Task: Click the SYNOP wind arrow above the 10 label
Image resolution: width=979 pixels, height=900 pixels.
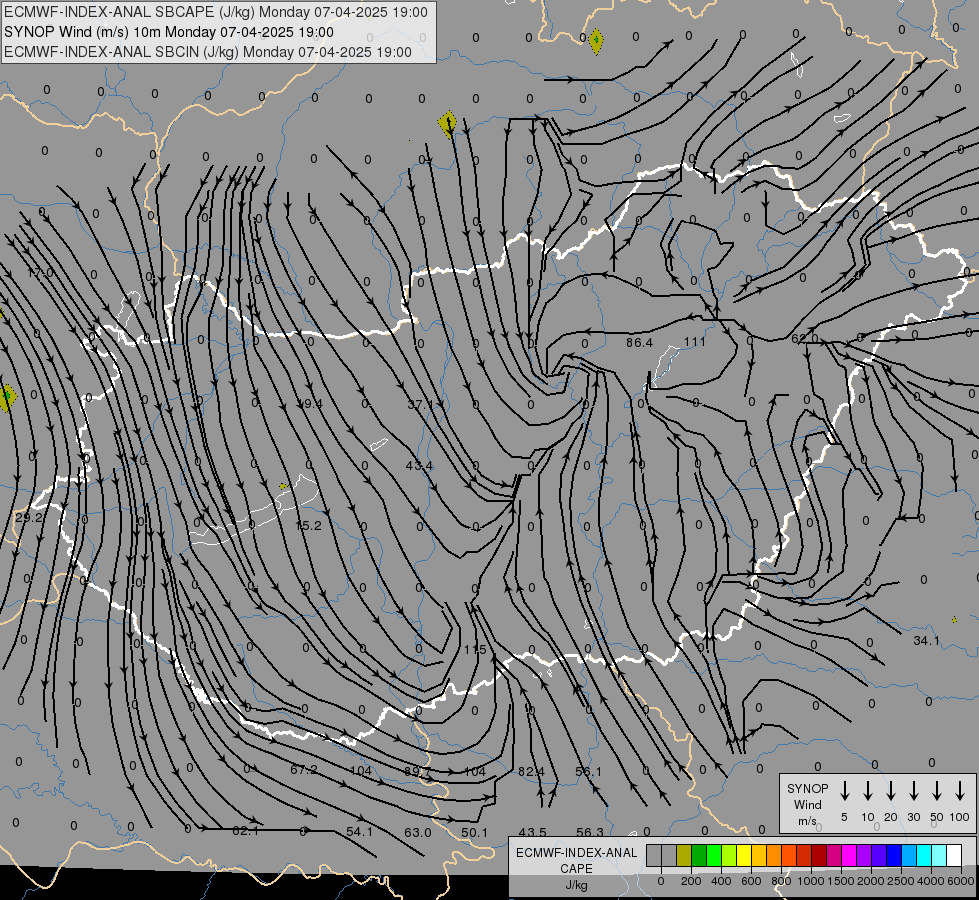Action: point(868,791)
